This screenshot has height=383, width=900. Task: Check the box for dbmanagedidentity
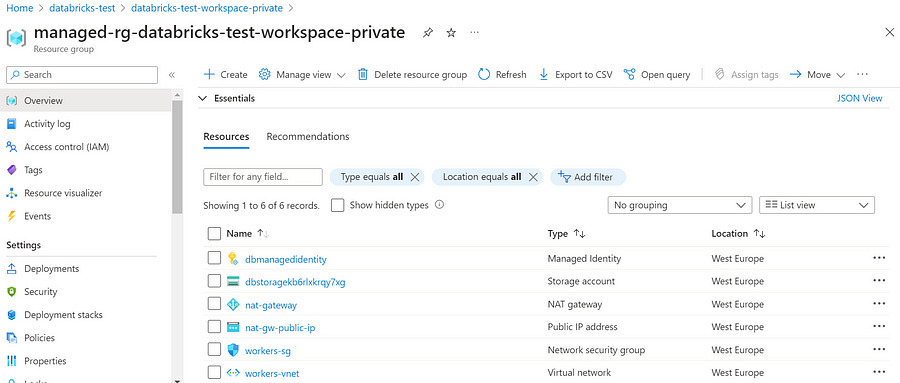[214, 258]
